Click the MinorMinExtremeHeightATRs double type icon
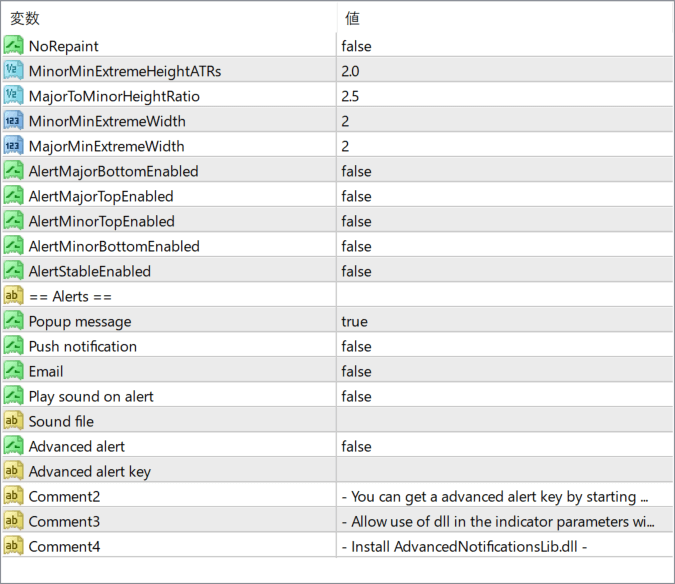This screenshot has width=675, height=584. tap(13, 71)
